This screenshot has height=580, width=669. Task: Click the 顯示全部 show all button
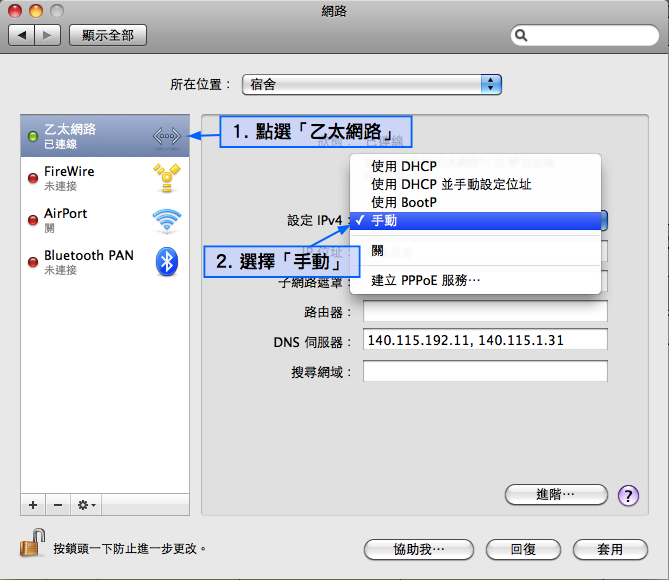tap(108, 35)
